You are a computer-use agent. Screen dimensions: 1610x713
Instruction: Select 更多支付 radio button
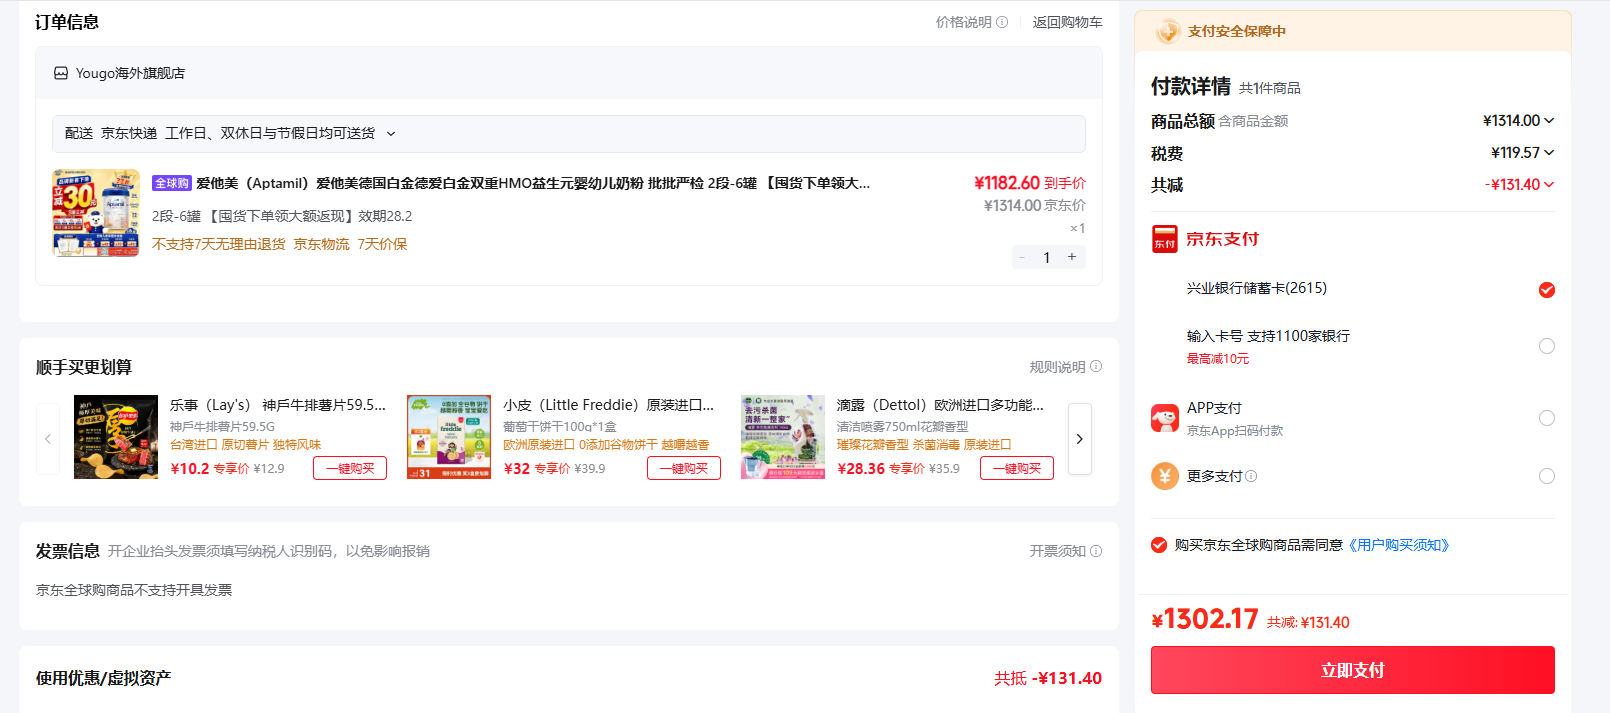[1547, 476]
